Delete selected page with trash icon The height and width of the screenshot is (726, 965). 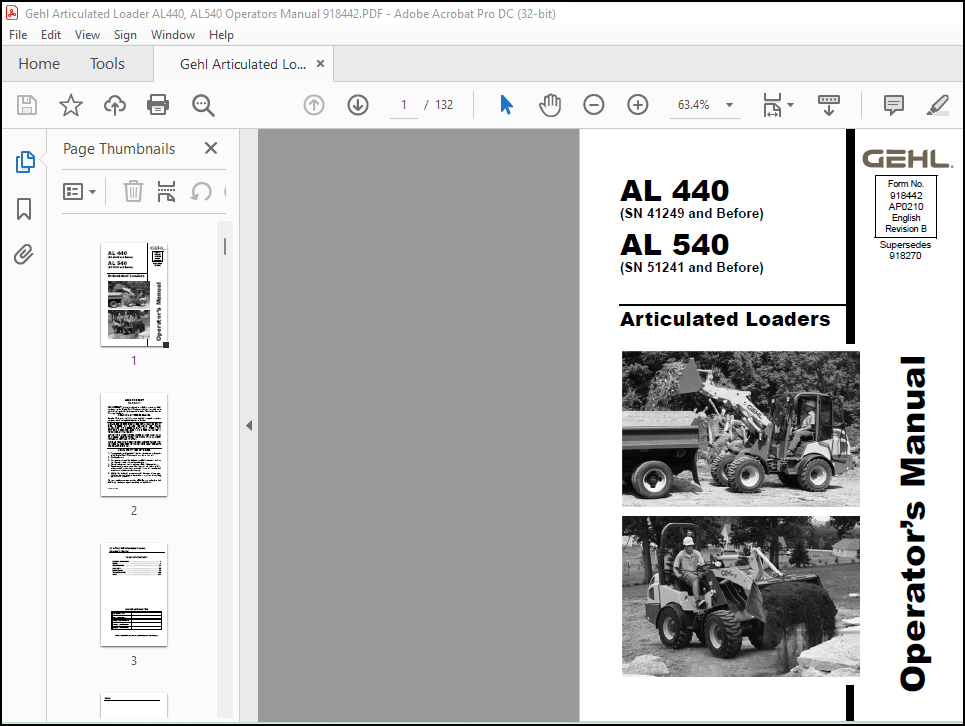point(133,191)
